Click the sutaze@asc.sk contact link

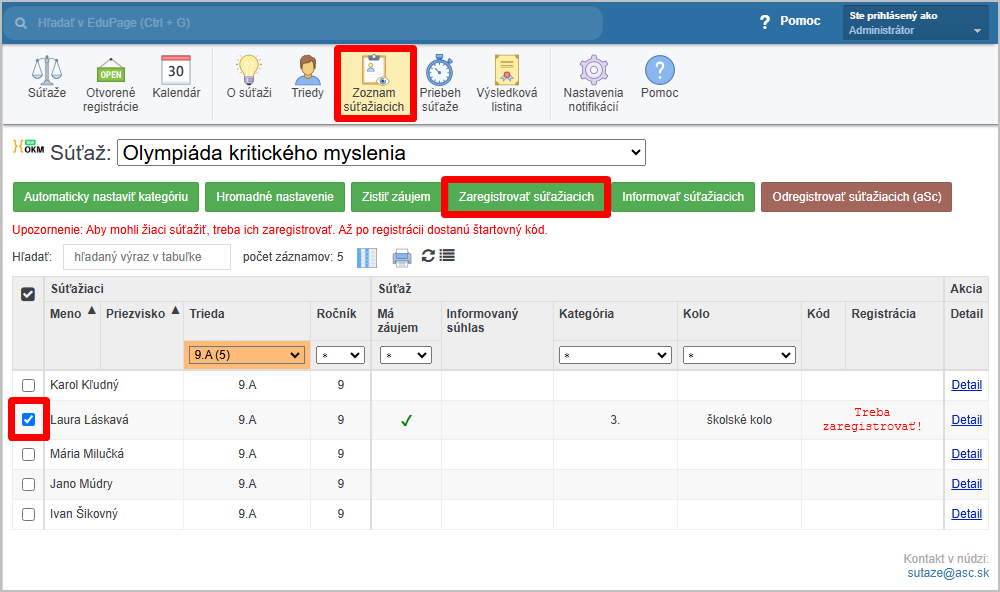pyautogui.click(x=948, y=573)
